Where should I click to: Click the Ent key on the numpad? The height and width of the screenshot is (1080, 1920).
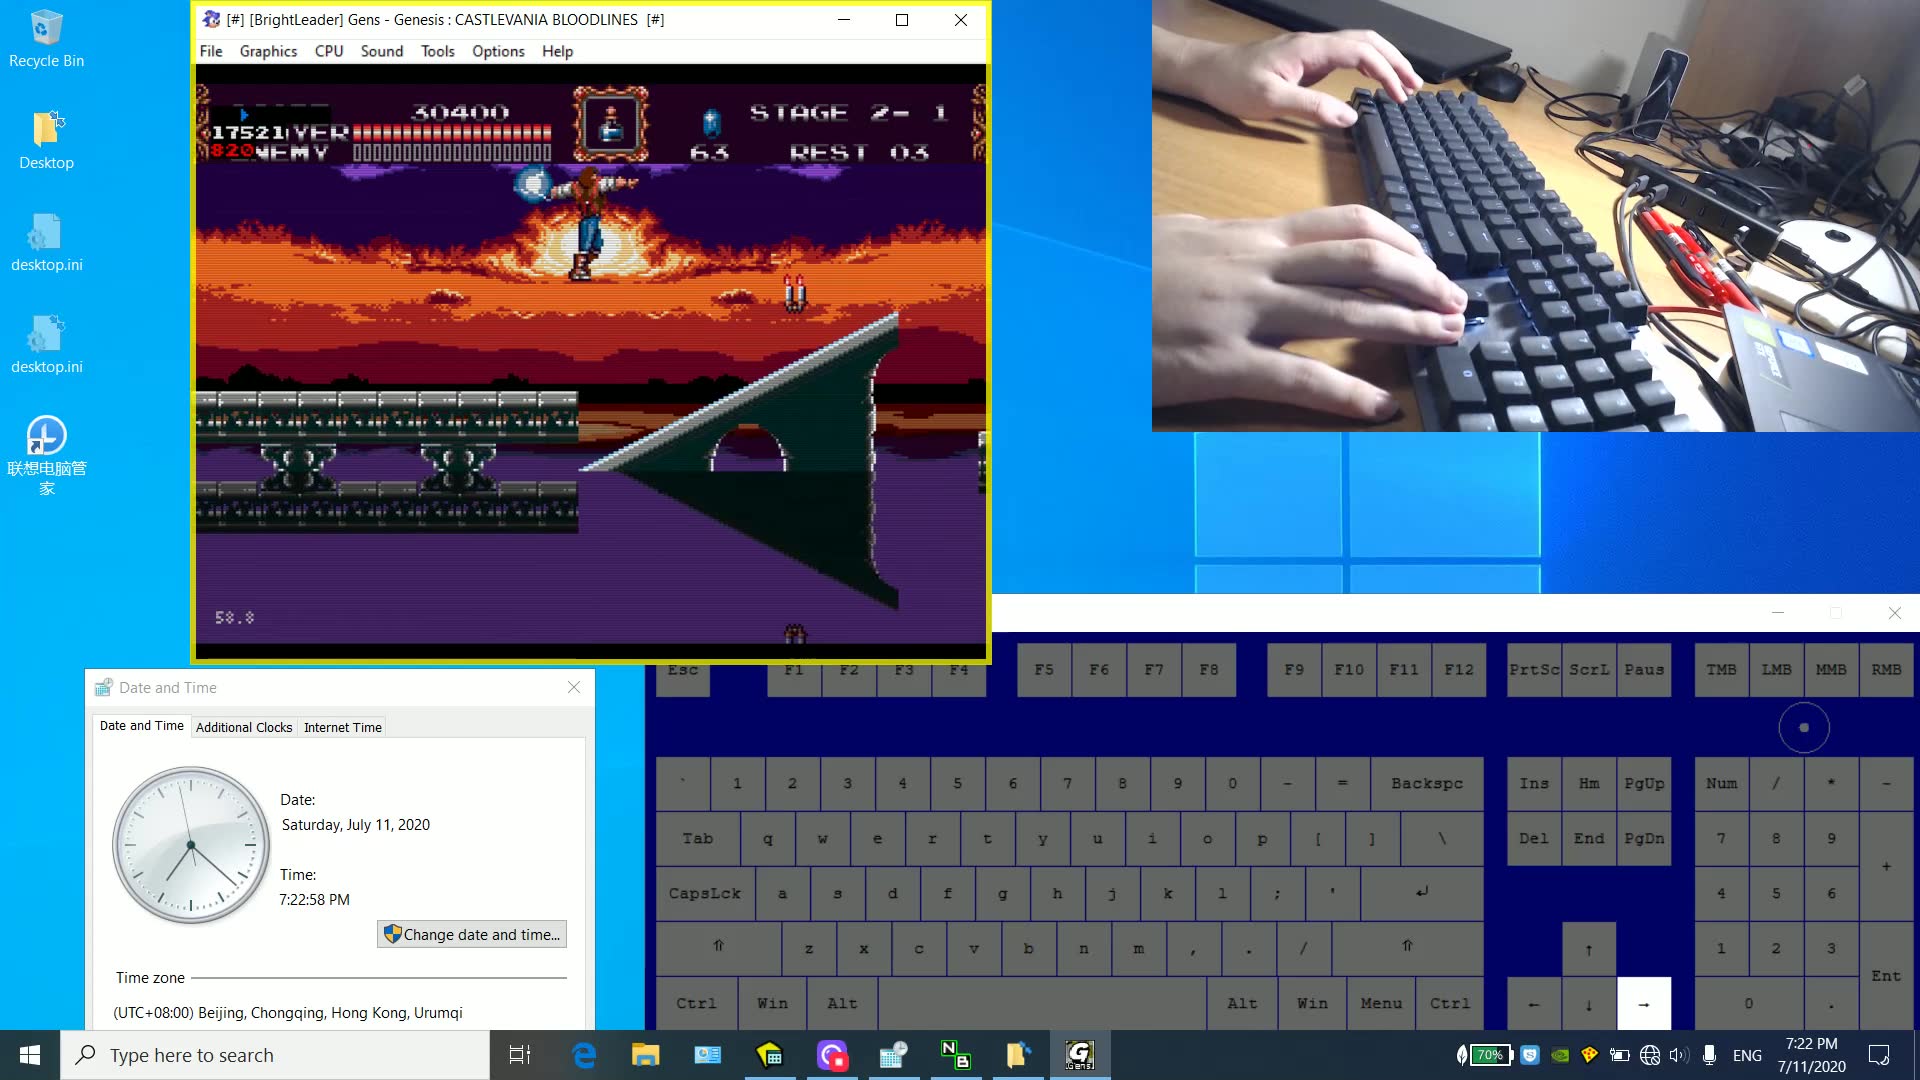point(1886,976)
